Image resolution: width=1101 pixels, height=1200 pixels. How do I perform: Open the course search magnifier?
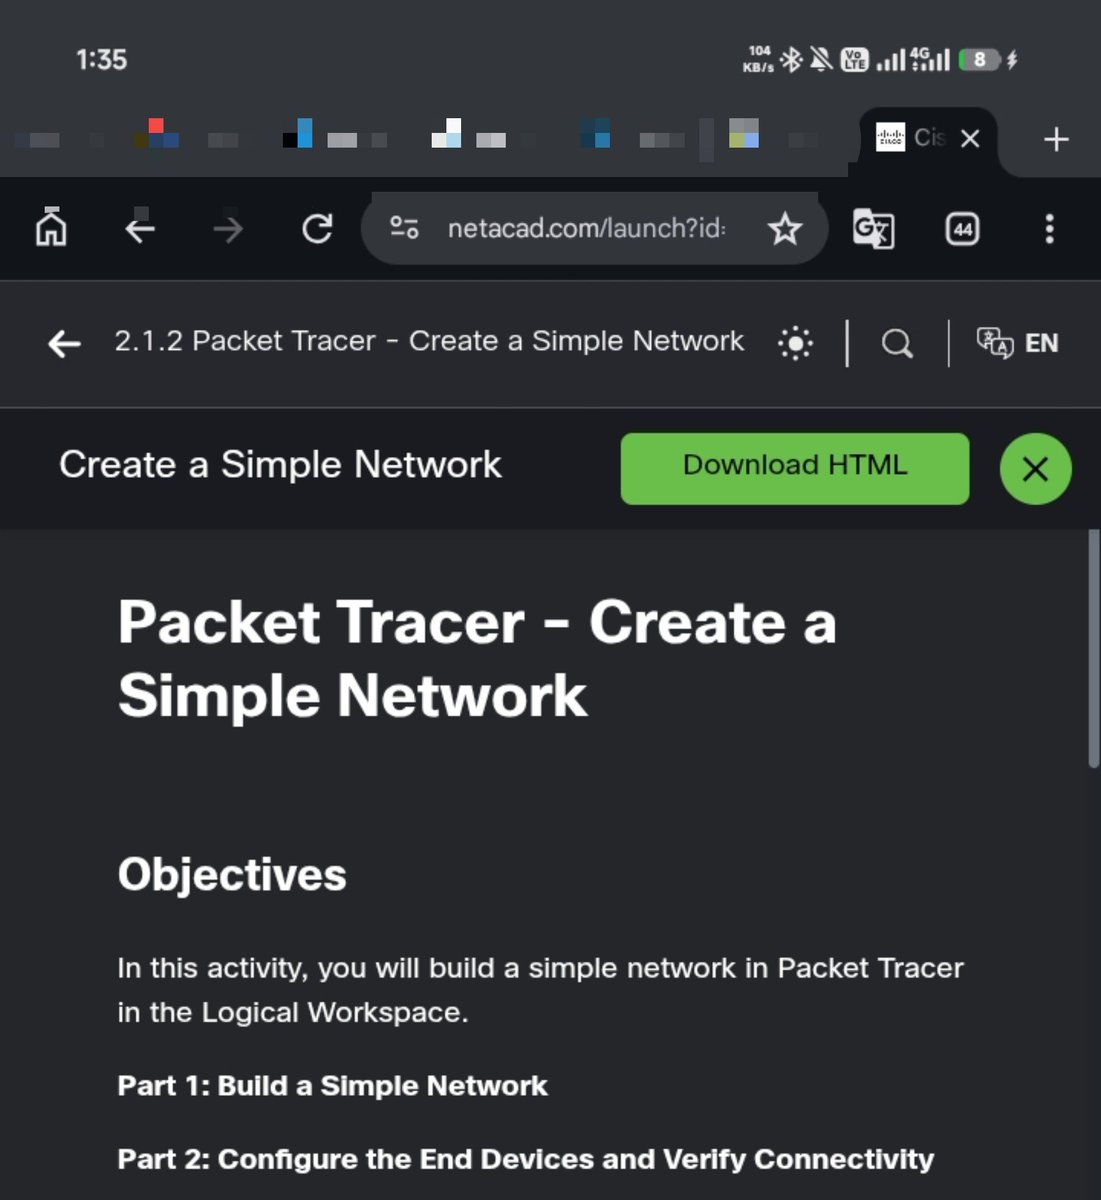pyautogui.click(x=897, y=344)
